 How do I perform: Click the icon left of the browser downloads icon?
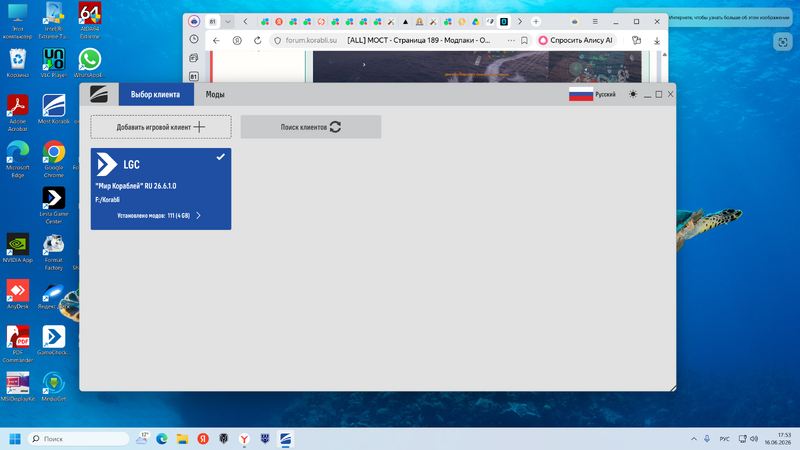pos(636,40)
